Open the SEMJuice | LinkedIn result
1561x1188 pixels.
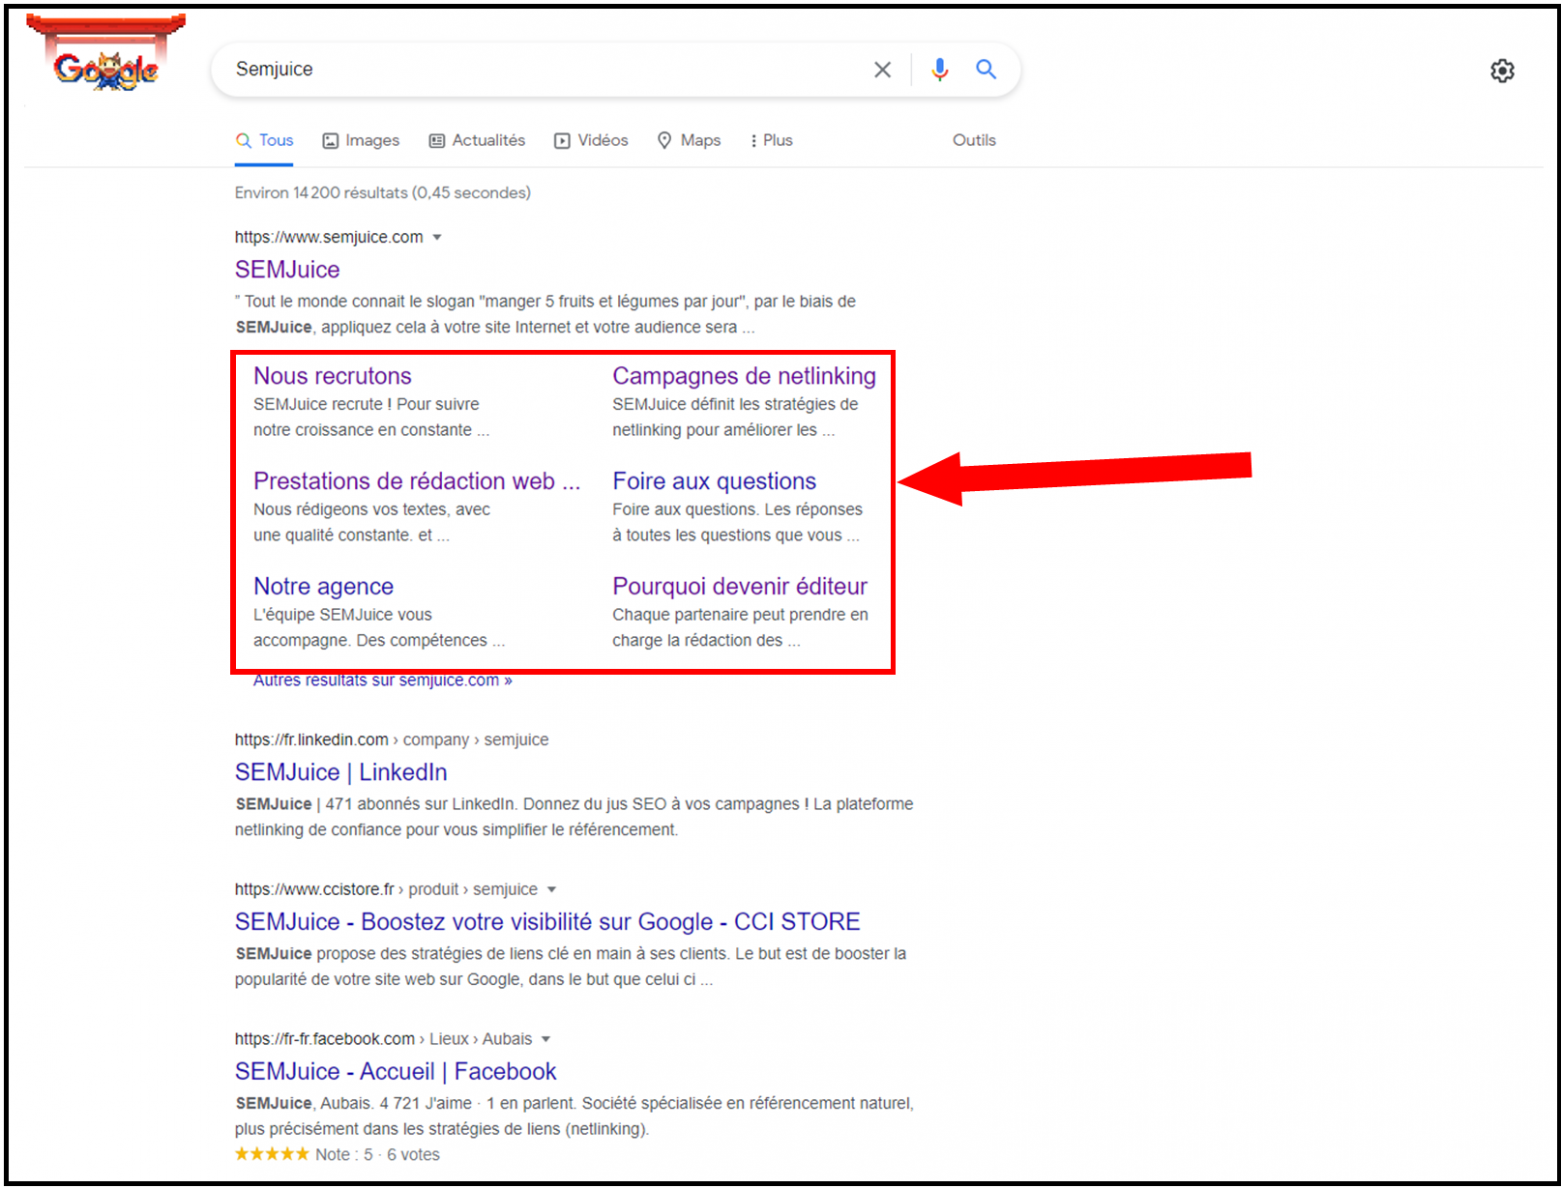pos(341,772)
